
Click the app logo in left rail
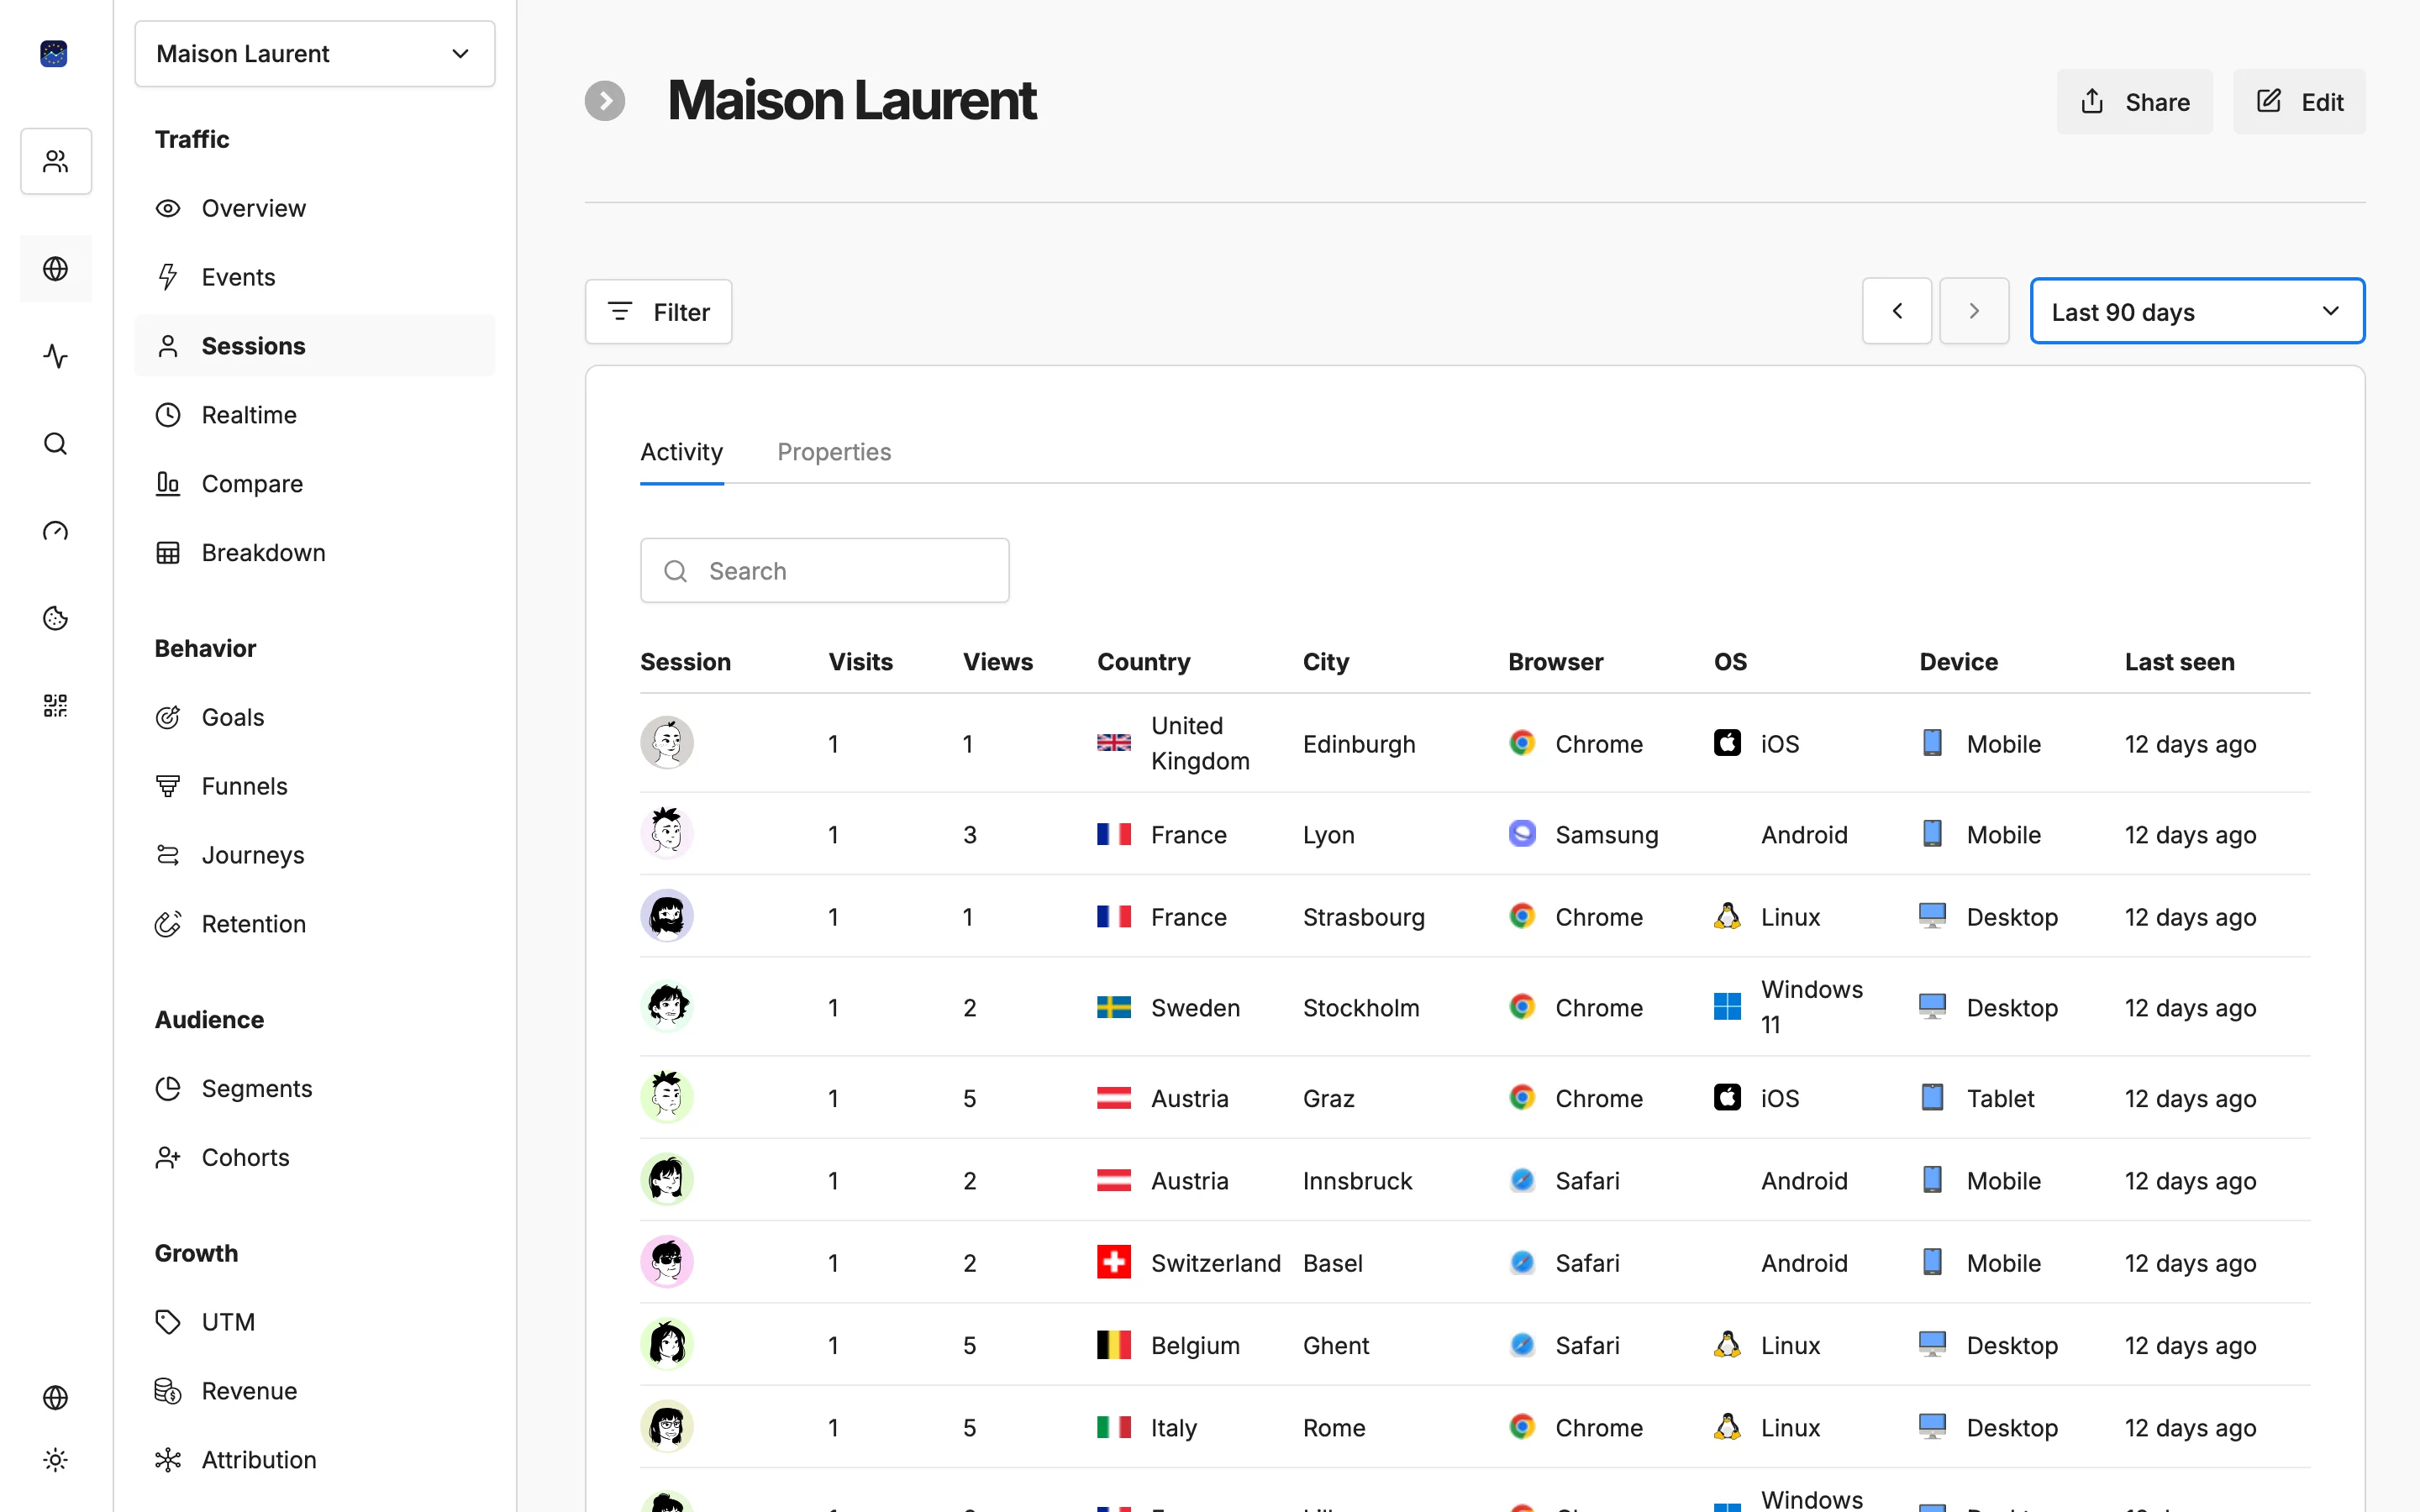54,54
